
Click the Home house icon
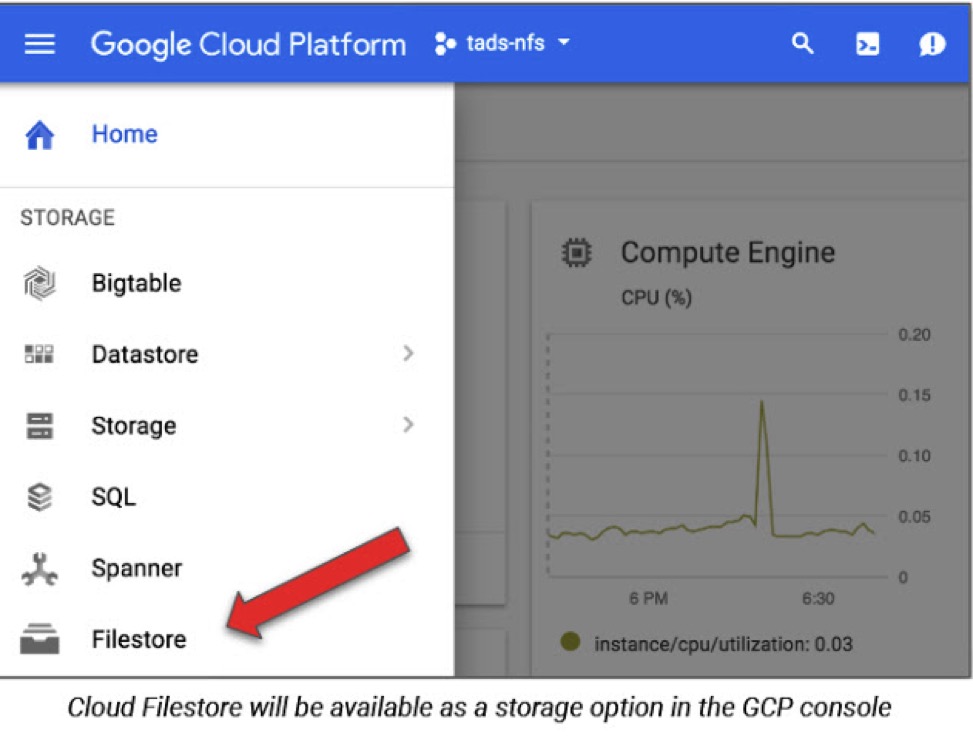tap(40, 135)
